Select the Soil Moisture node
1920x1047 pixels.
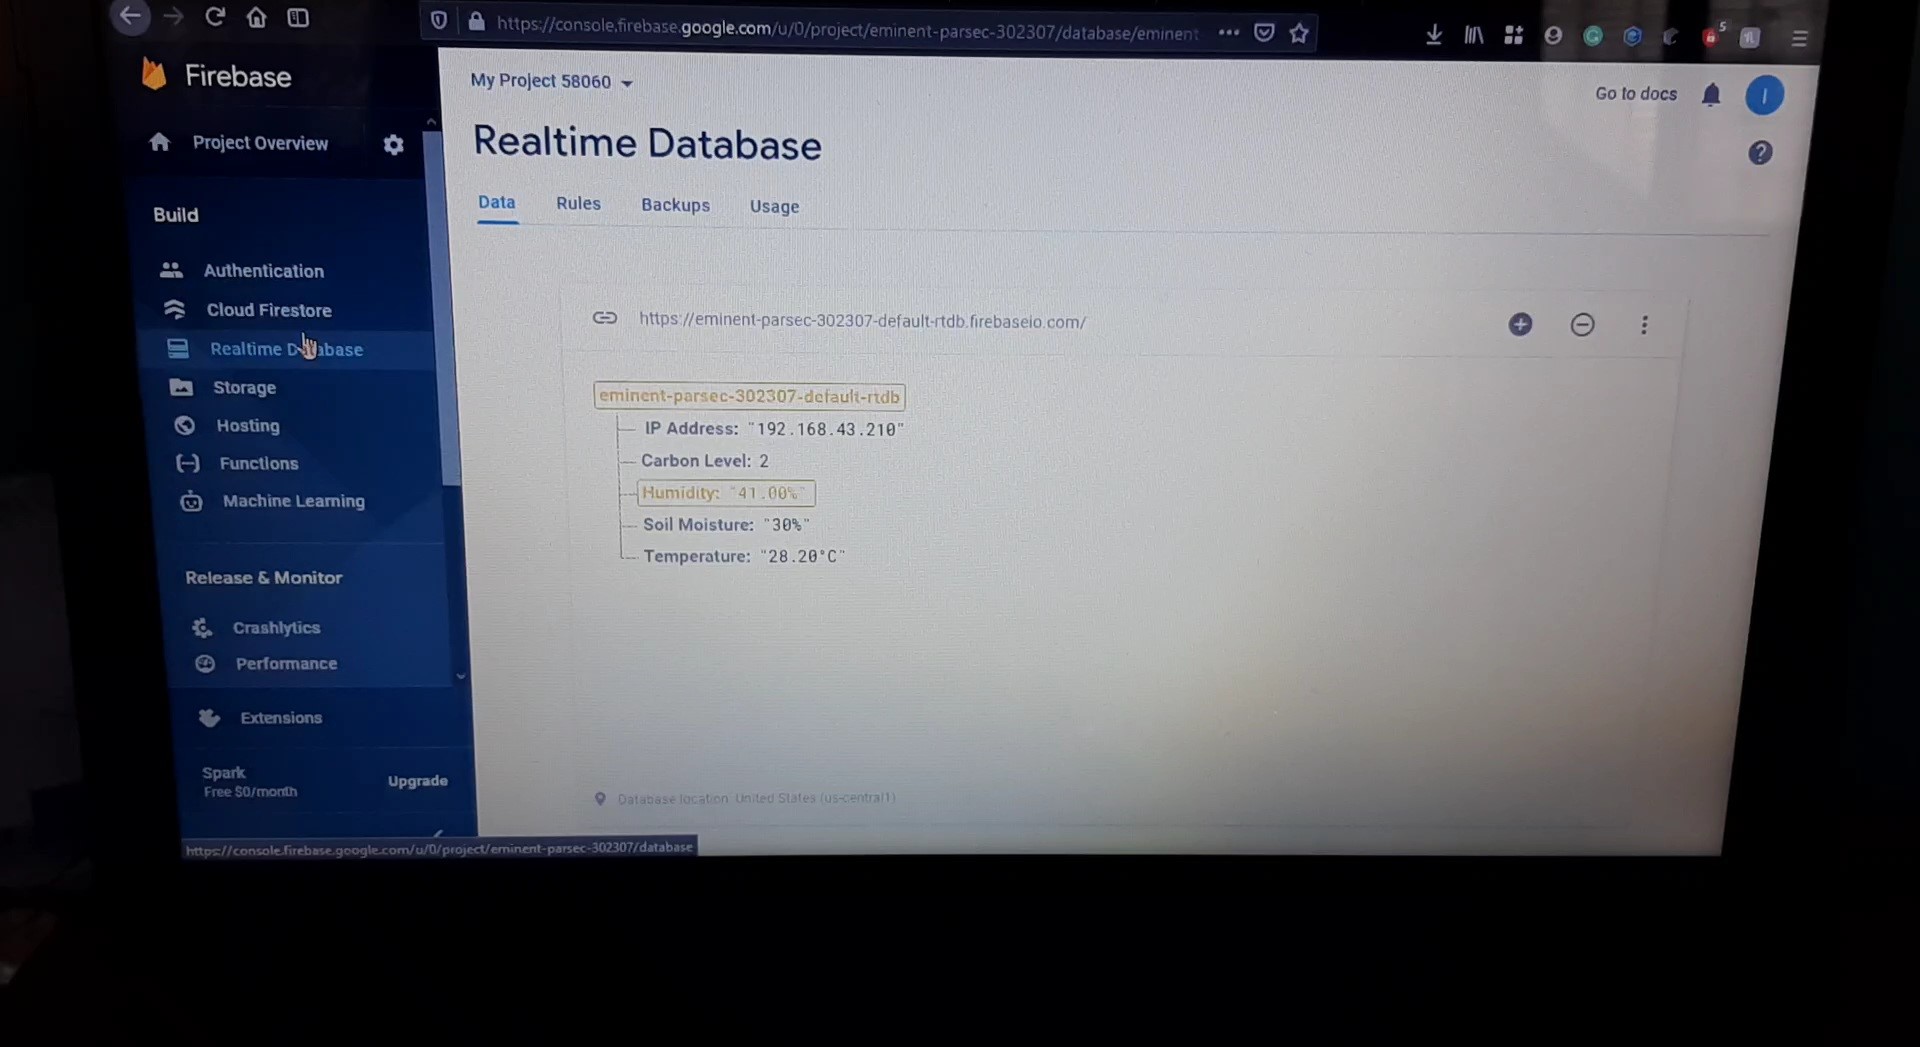coord(726,524)
